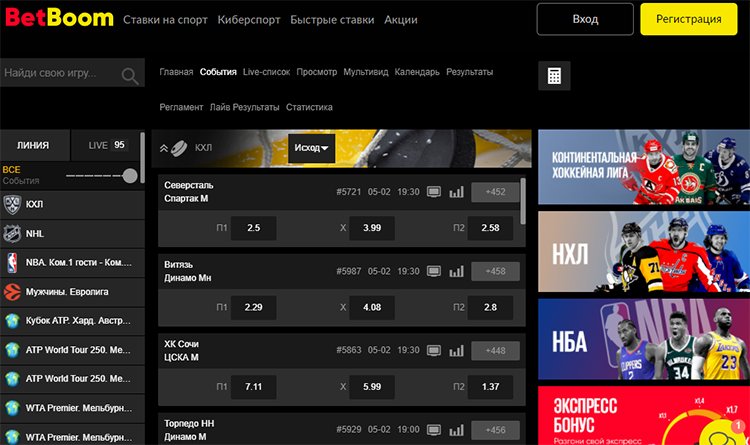
Task: Open Регламент link
Action: pyautogui.click(x=181, y=107)
